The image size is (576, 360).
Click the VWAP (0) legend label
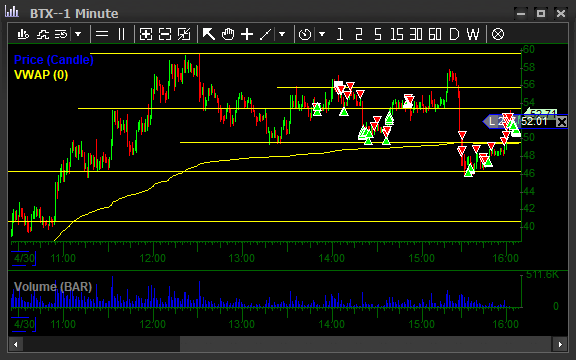click(x=41, y=75)
